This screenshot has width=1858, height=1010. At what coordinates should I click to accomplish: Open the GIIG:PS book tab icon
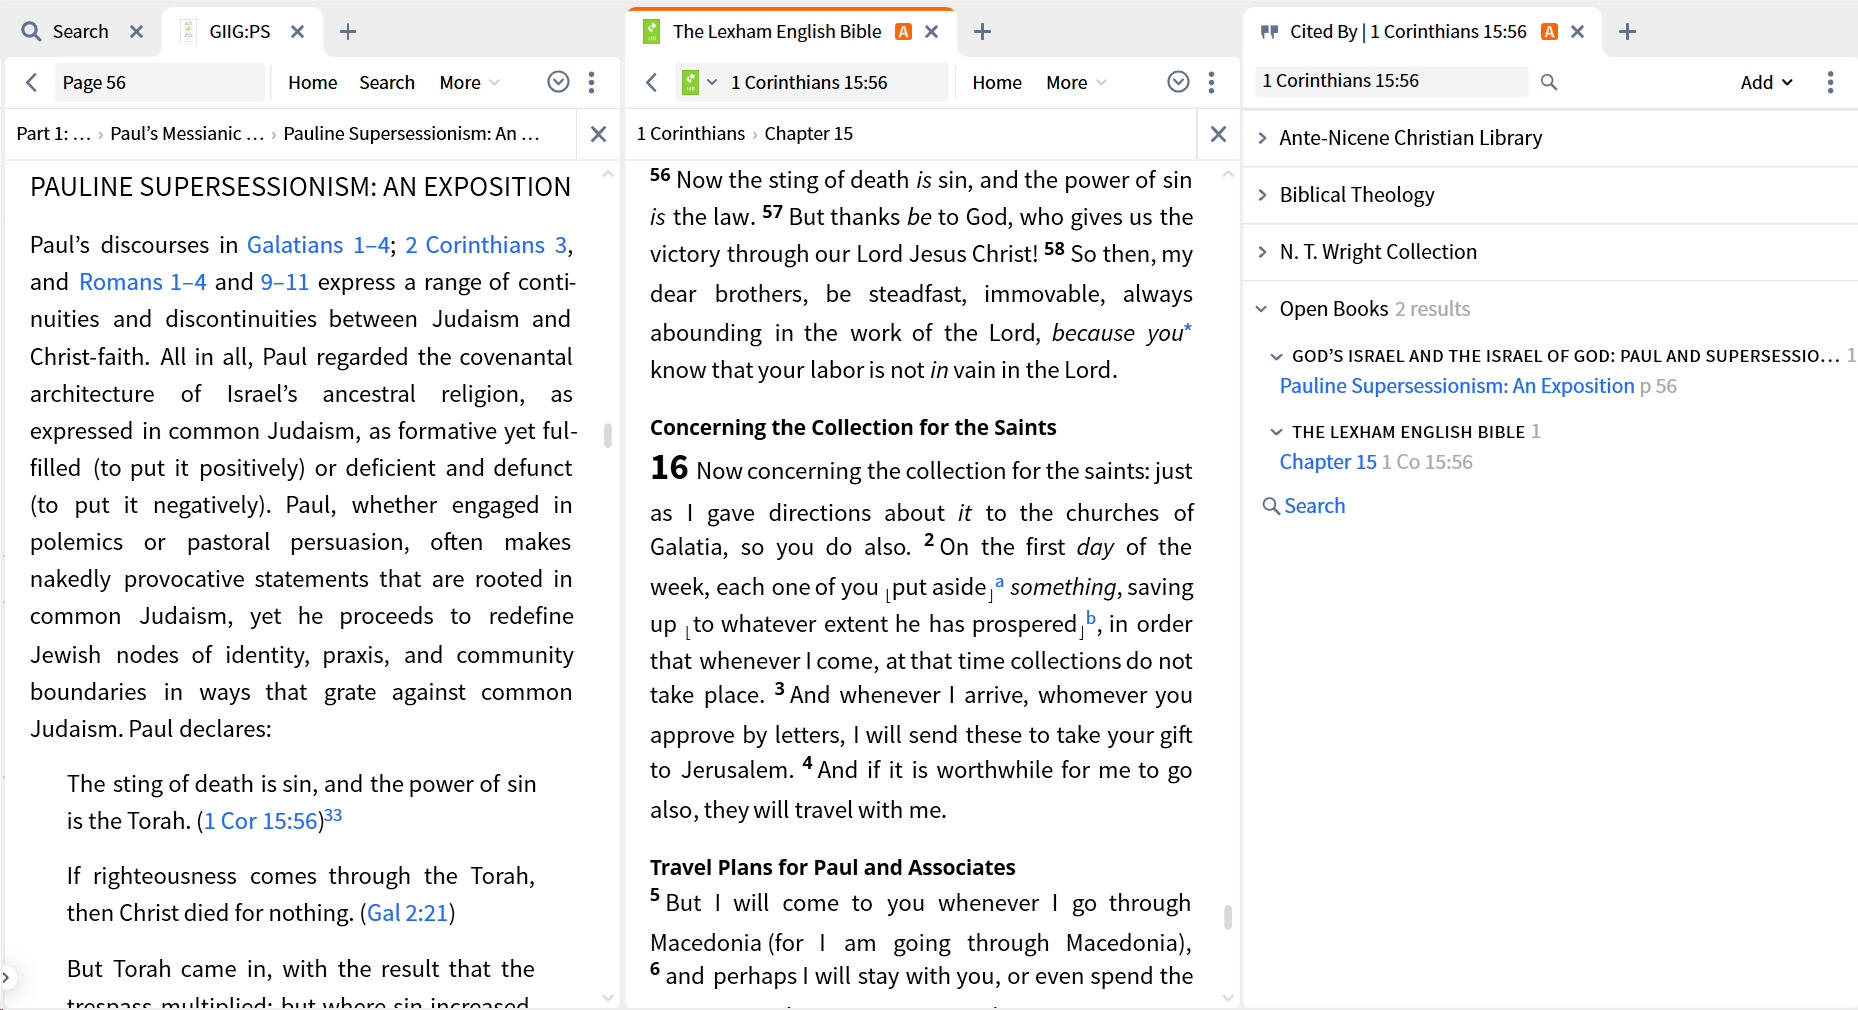coord(187,32)
